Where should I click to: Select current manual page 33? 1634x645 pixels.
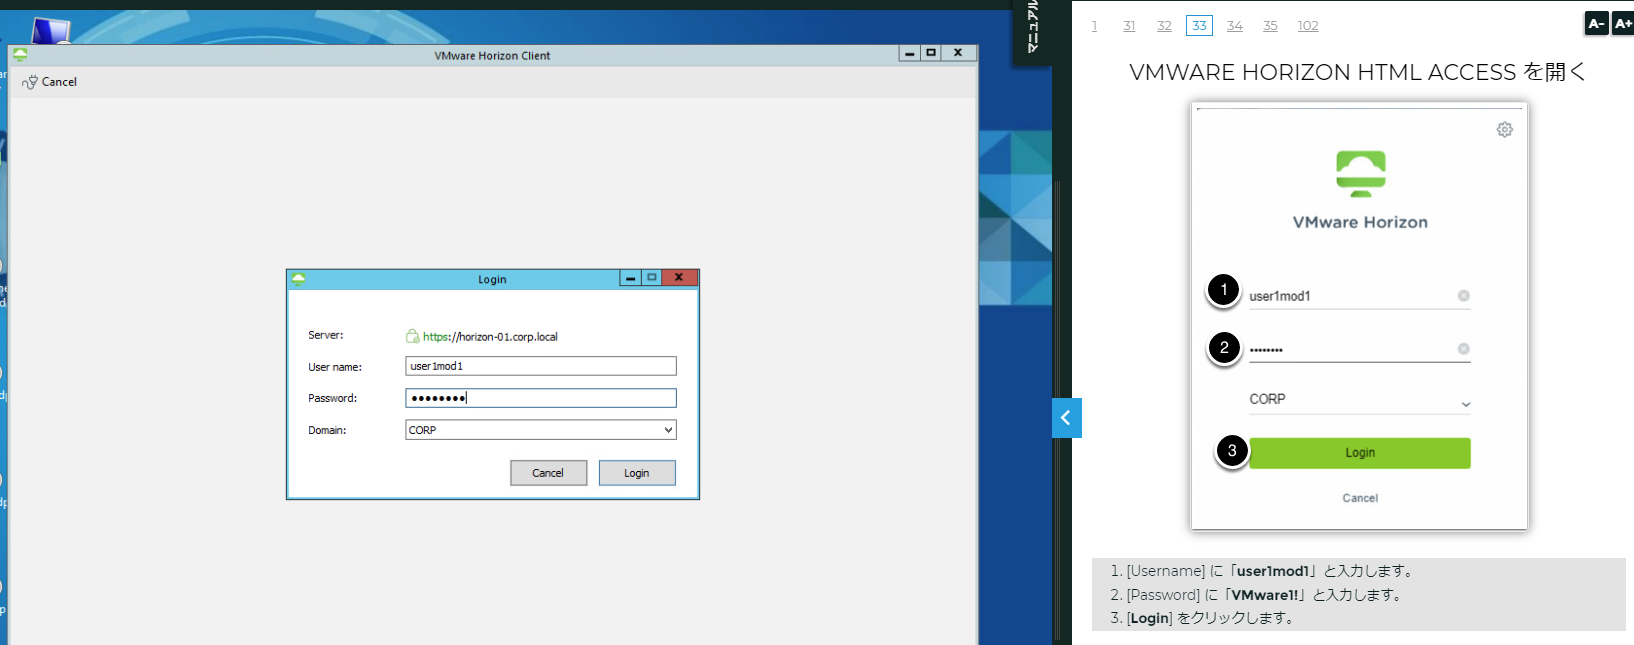[x=1199, y=26]
